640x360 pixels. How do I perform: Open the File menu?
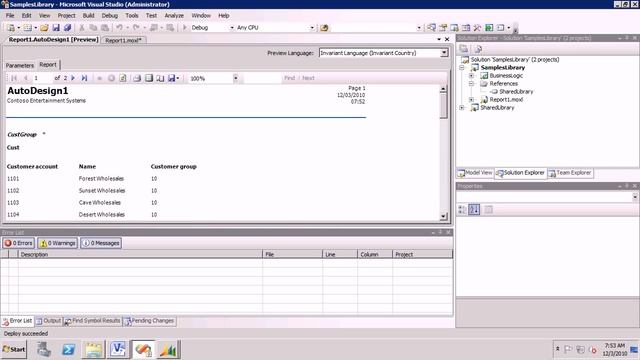click(10, 16)
